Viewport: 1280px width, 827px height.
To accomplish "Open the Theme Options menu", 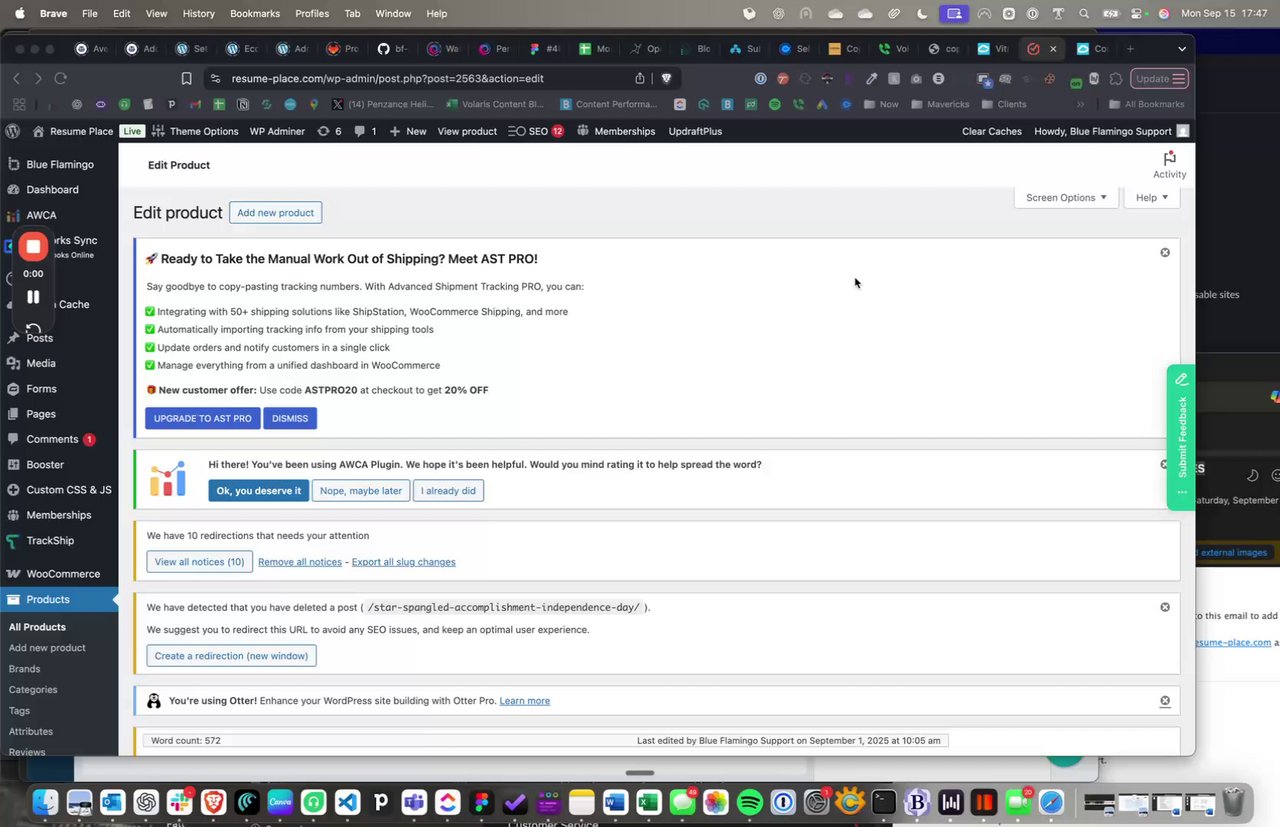I will pyautogui.click(x=194, y=131).
